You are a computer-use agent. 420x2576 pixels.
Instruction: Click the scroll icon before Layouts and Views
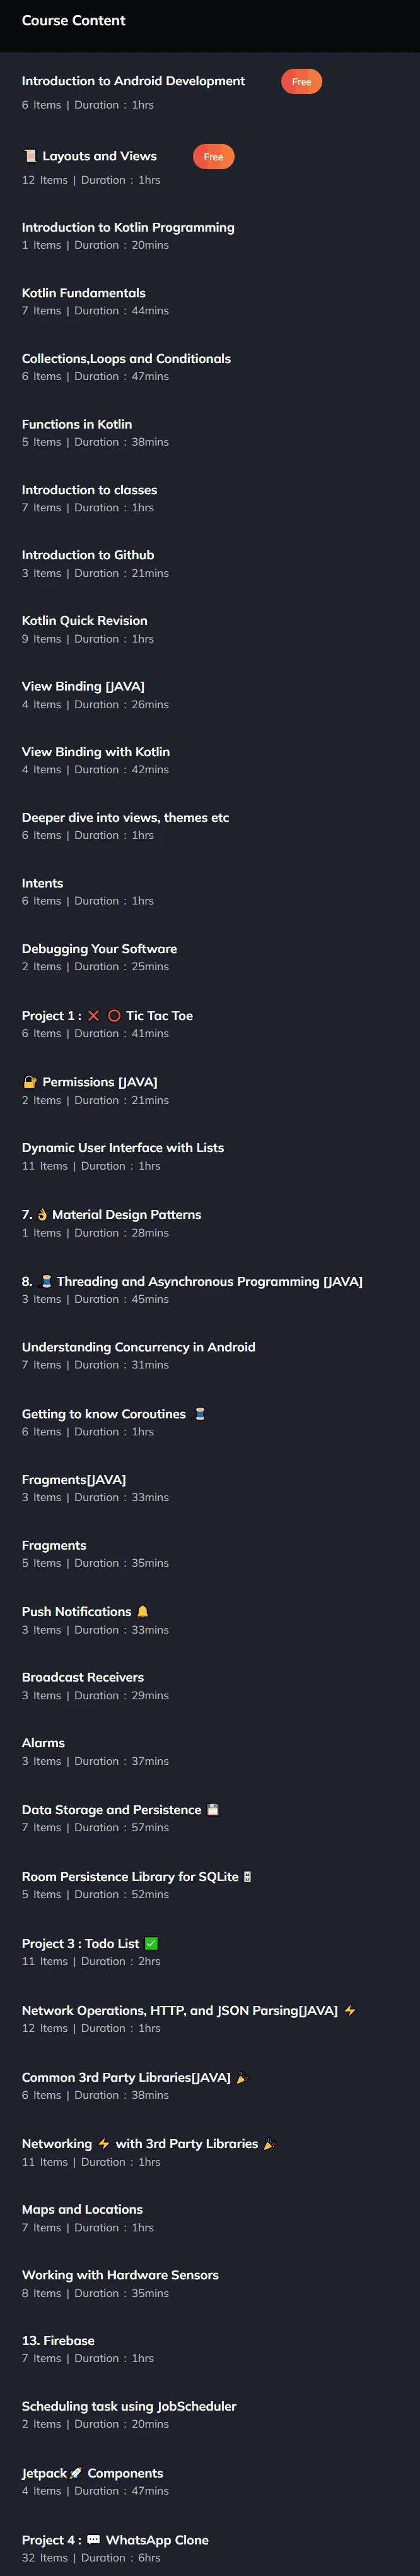[x=30, y=156]
